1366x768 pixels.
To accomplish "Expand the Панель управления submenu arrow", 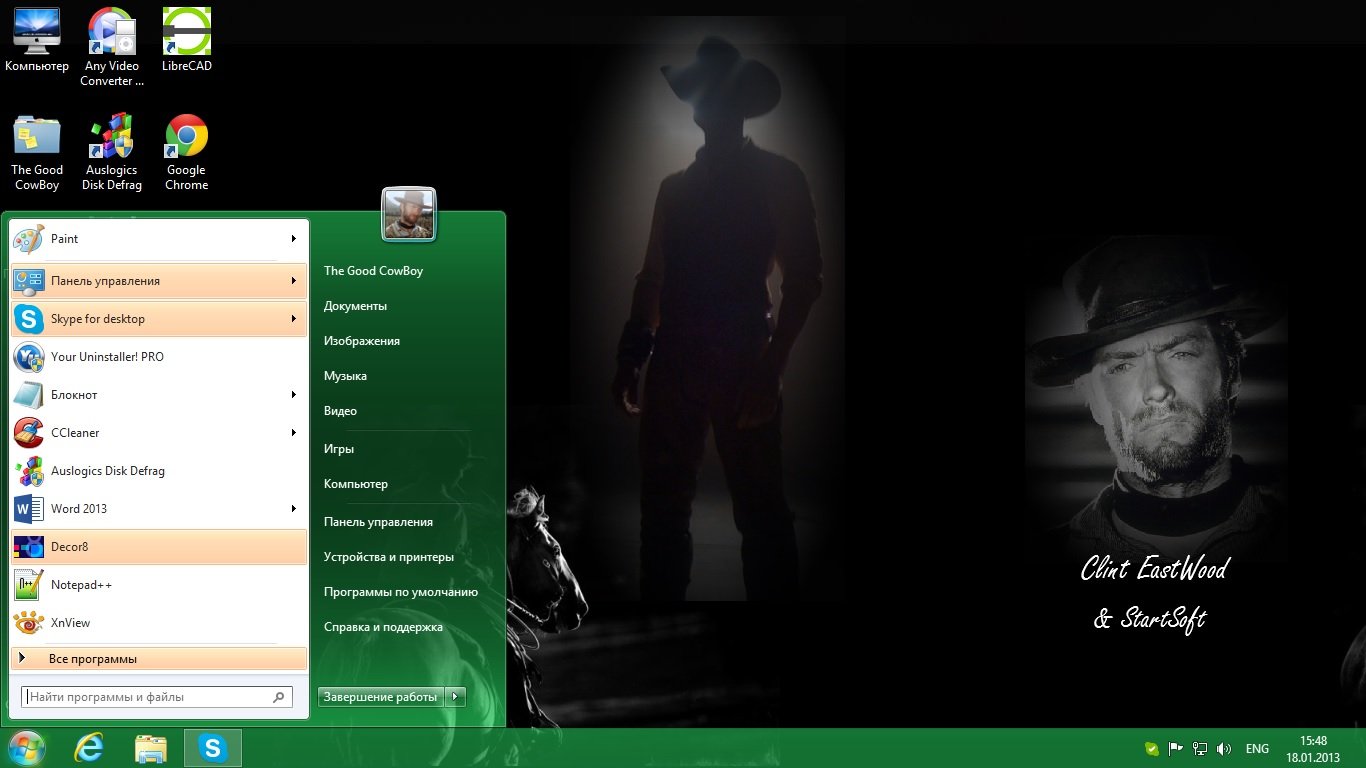I will click(x=294, y=281).
